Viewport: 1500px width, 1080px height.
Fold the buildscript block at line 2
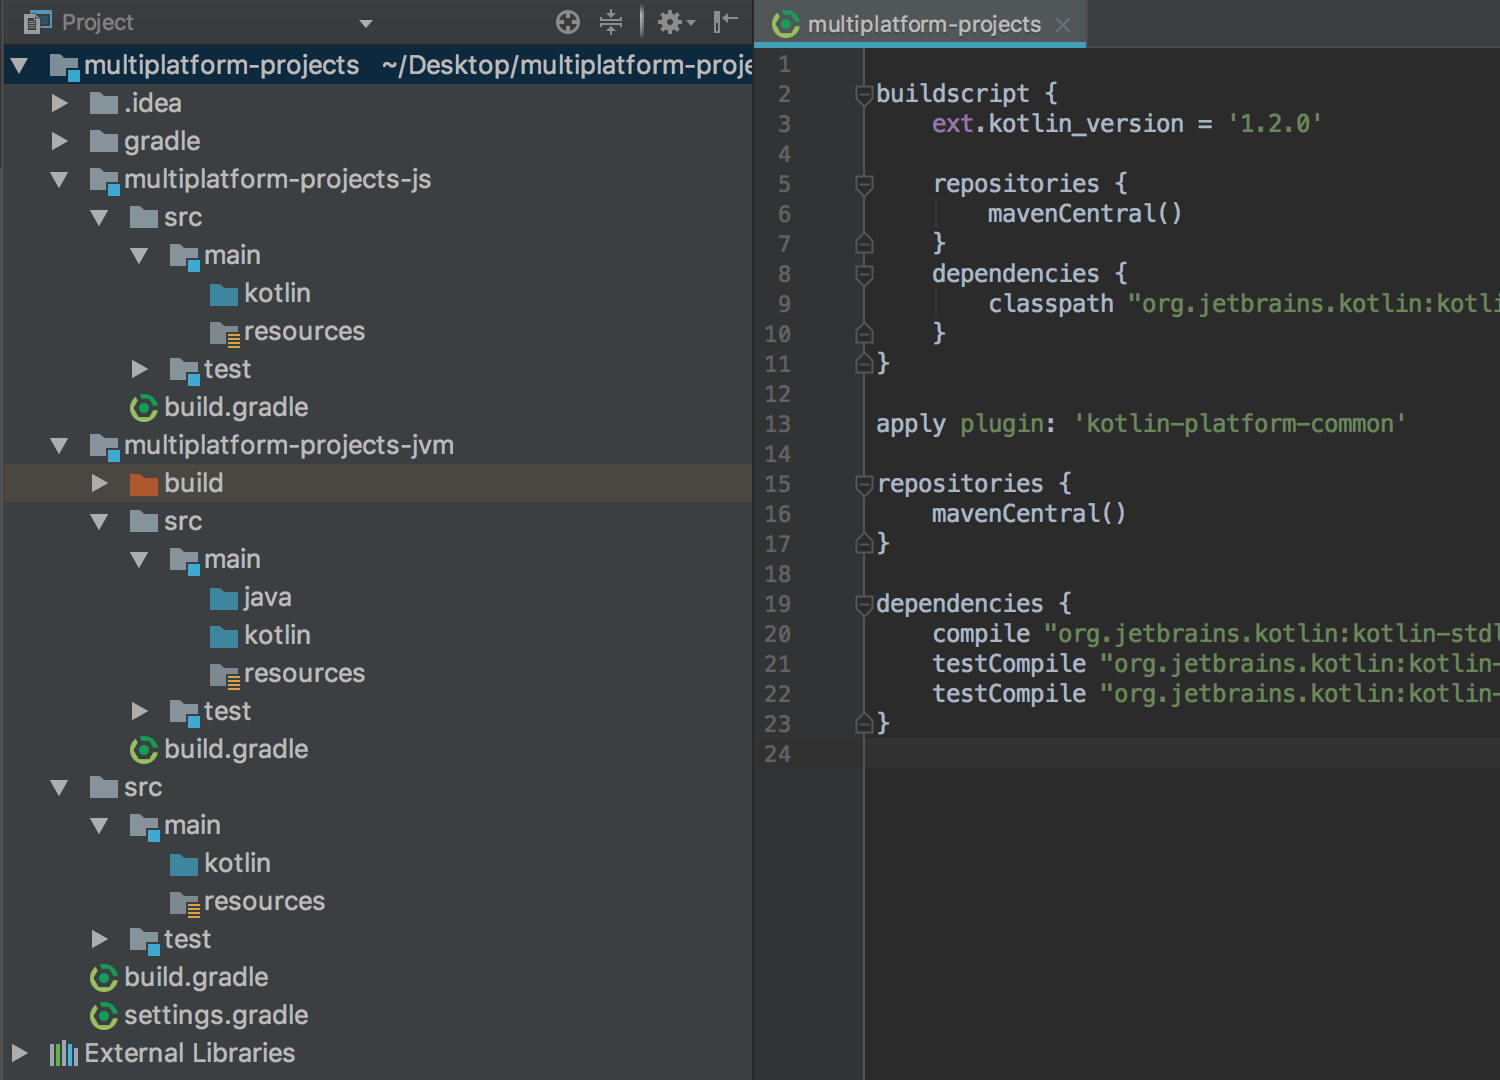pyautogui.click(x=864, y=94)
